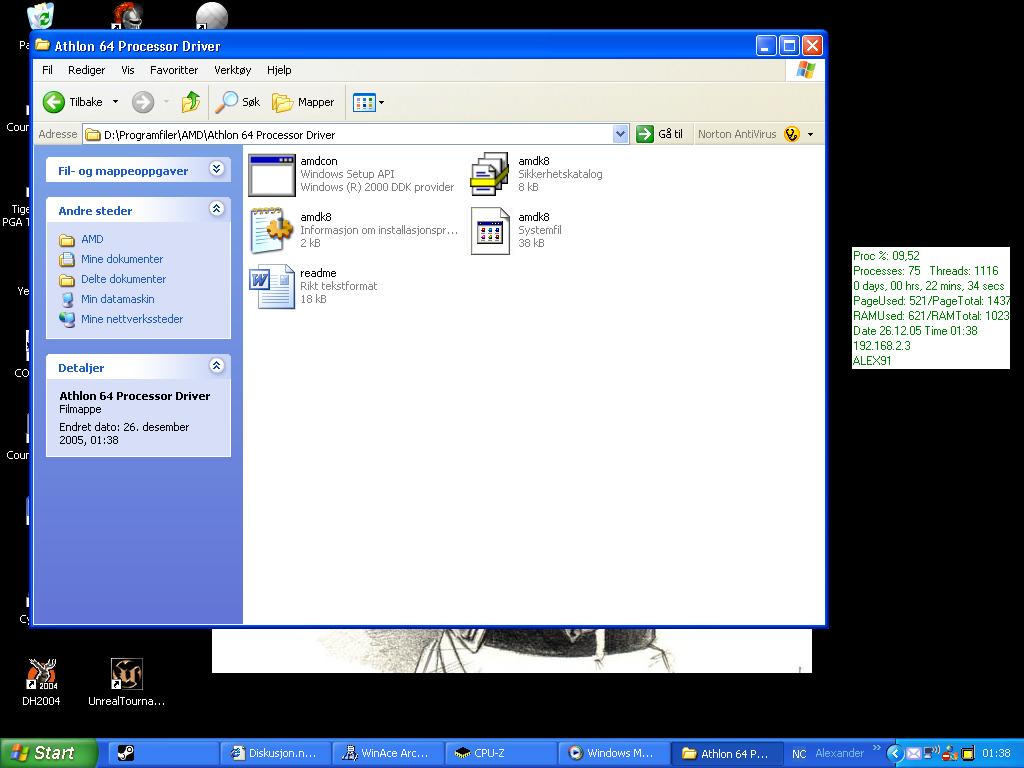The width and height of the screenshot is (1024, 768).
Task: Open the Favoritter menu
Action: point(174,70)
